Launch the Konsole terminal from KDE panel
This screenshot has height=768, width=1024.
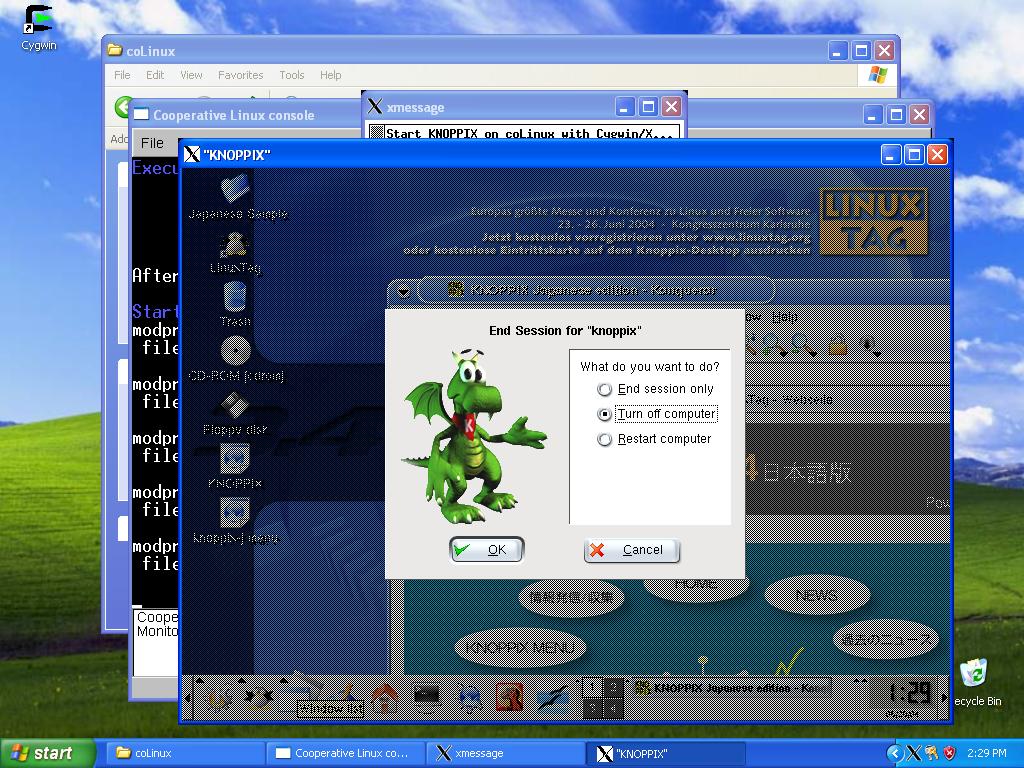click(426, 697)
